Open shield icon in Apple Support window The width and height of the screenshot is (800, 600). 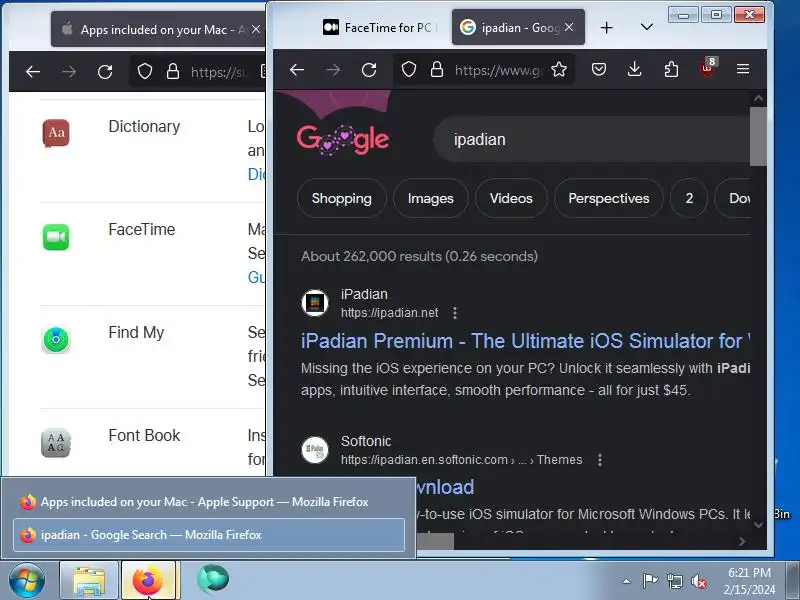(145, 71)
